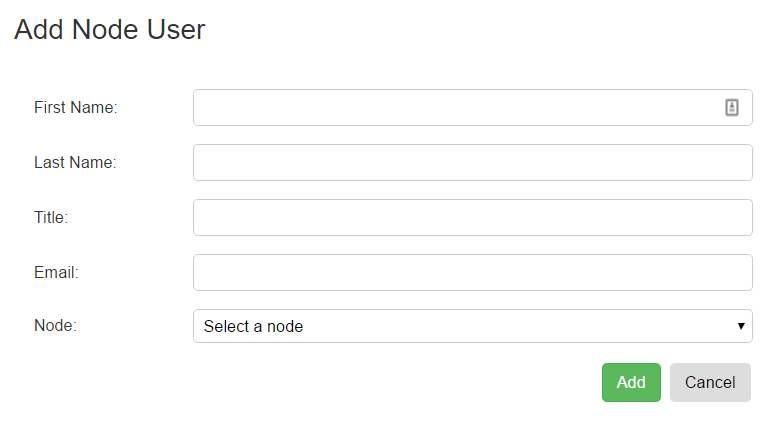Image resolution: width=775 pixels, height=426 pixels.
Task: Click the black arrow of Node selector
Action: [x=741, y=326]
